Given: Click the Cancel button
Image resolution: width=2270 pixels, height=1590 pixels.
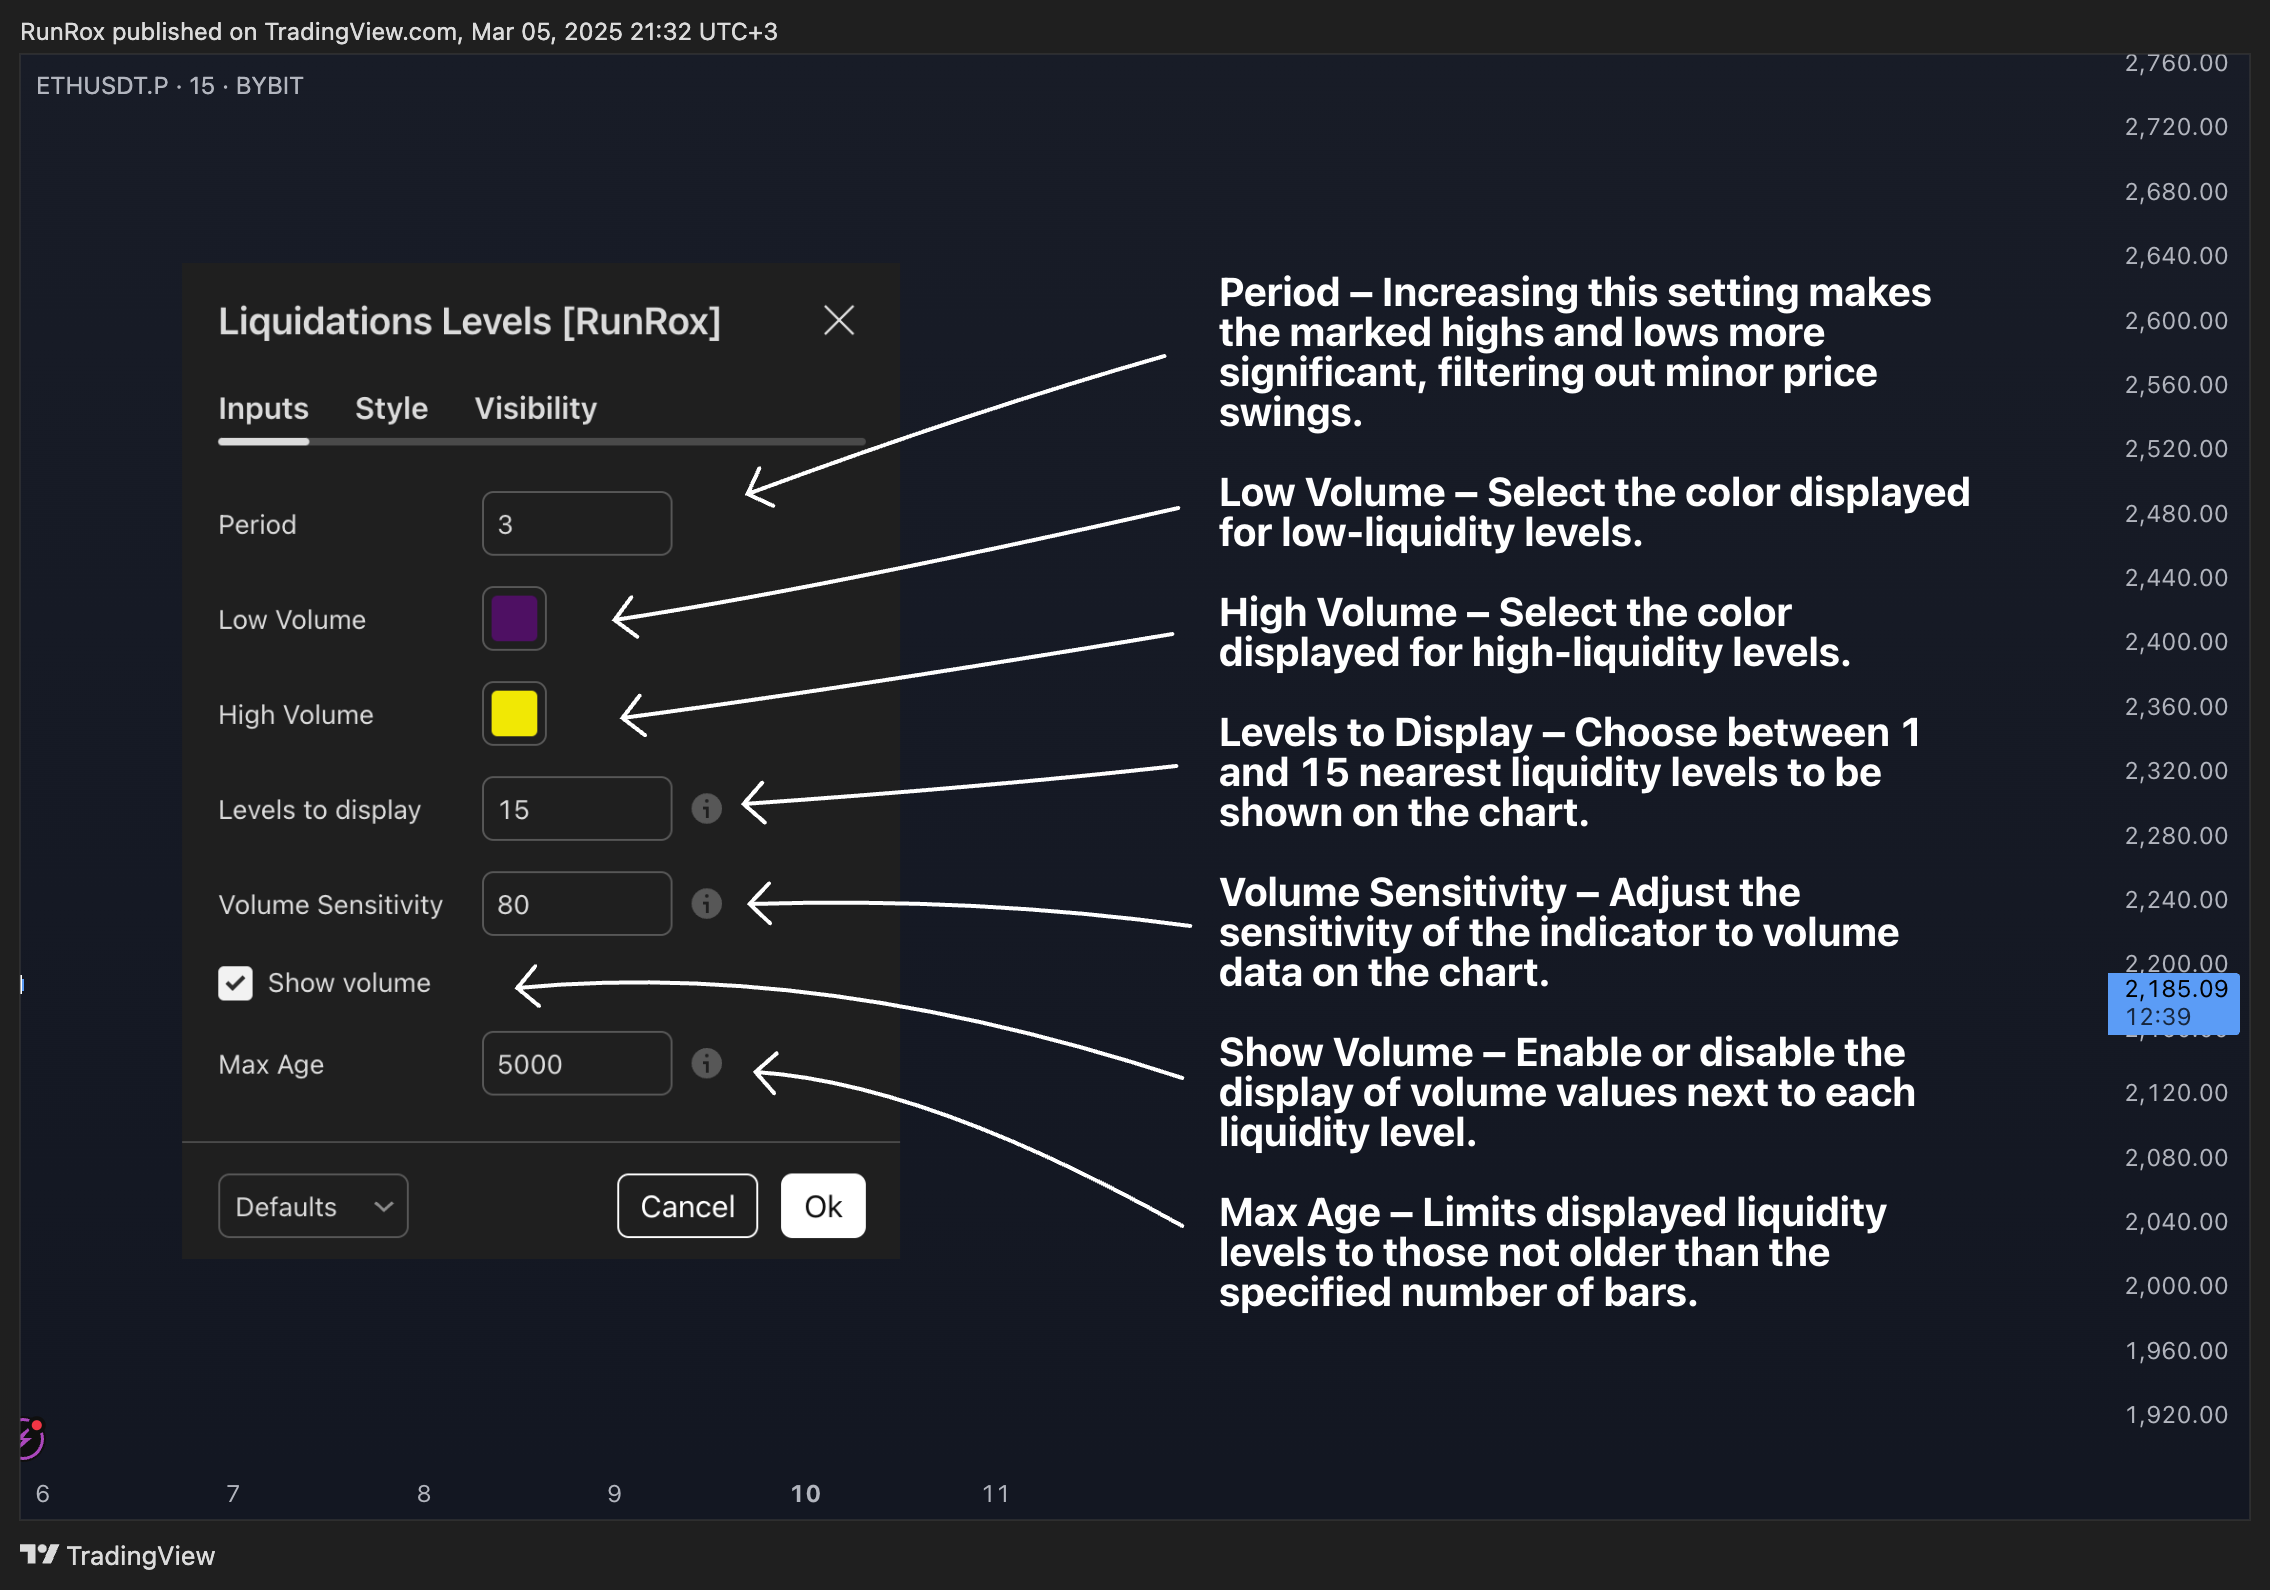Looking at the screenshot, I should point(687,1206).
